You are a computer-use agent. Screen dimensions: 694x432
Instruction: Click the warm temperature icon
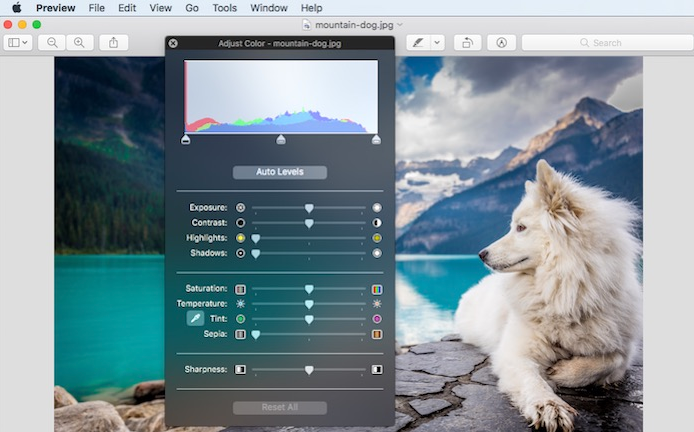tap(377, 304)
